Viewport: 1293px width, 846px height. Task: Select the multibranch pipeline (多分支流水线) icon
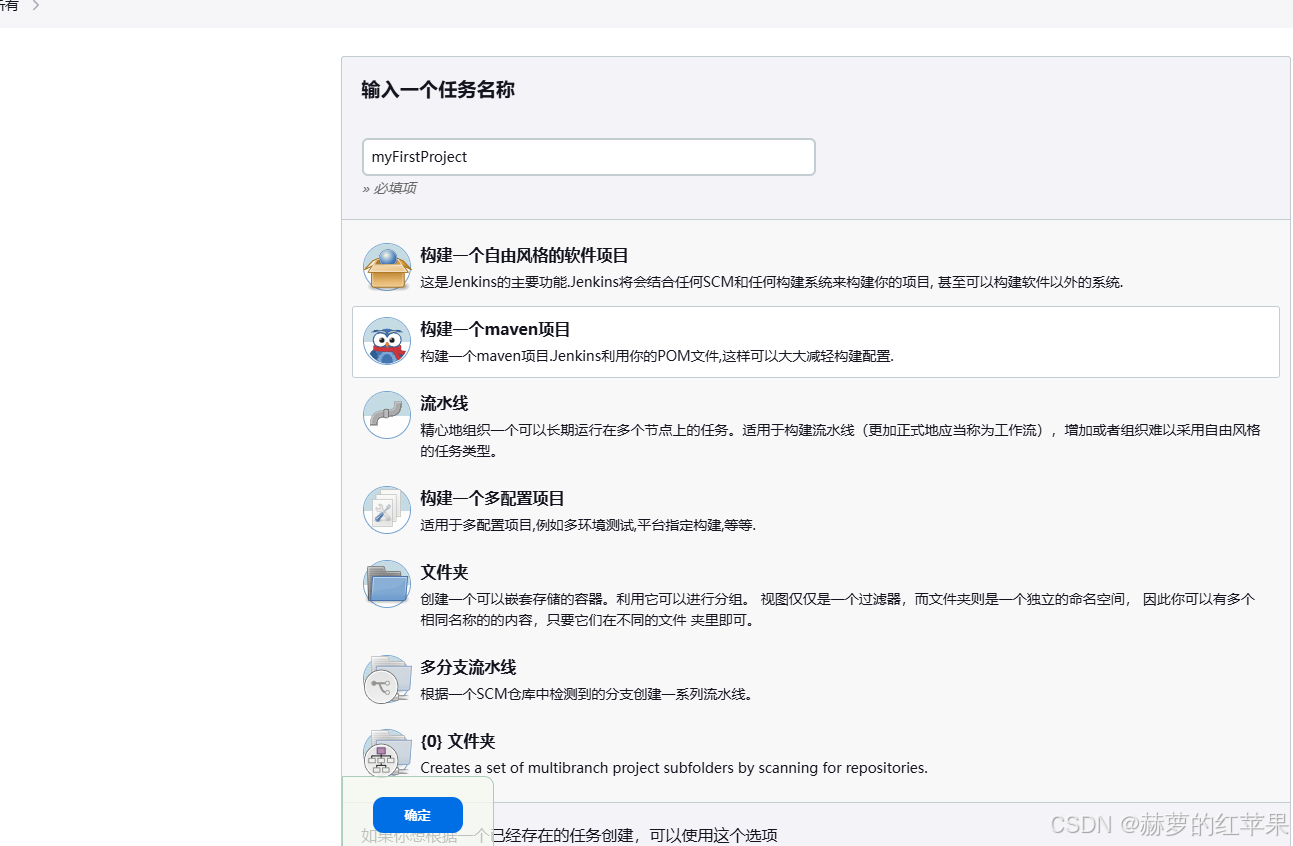(x=386, y=679)
